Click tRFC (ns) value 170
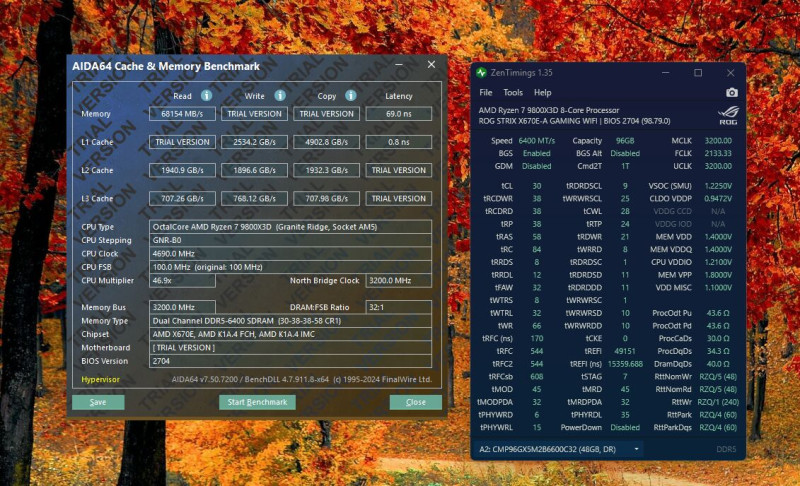 537,339
